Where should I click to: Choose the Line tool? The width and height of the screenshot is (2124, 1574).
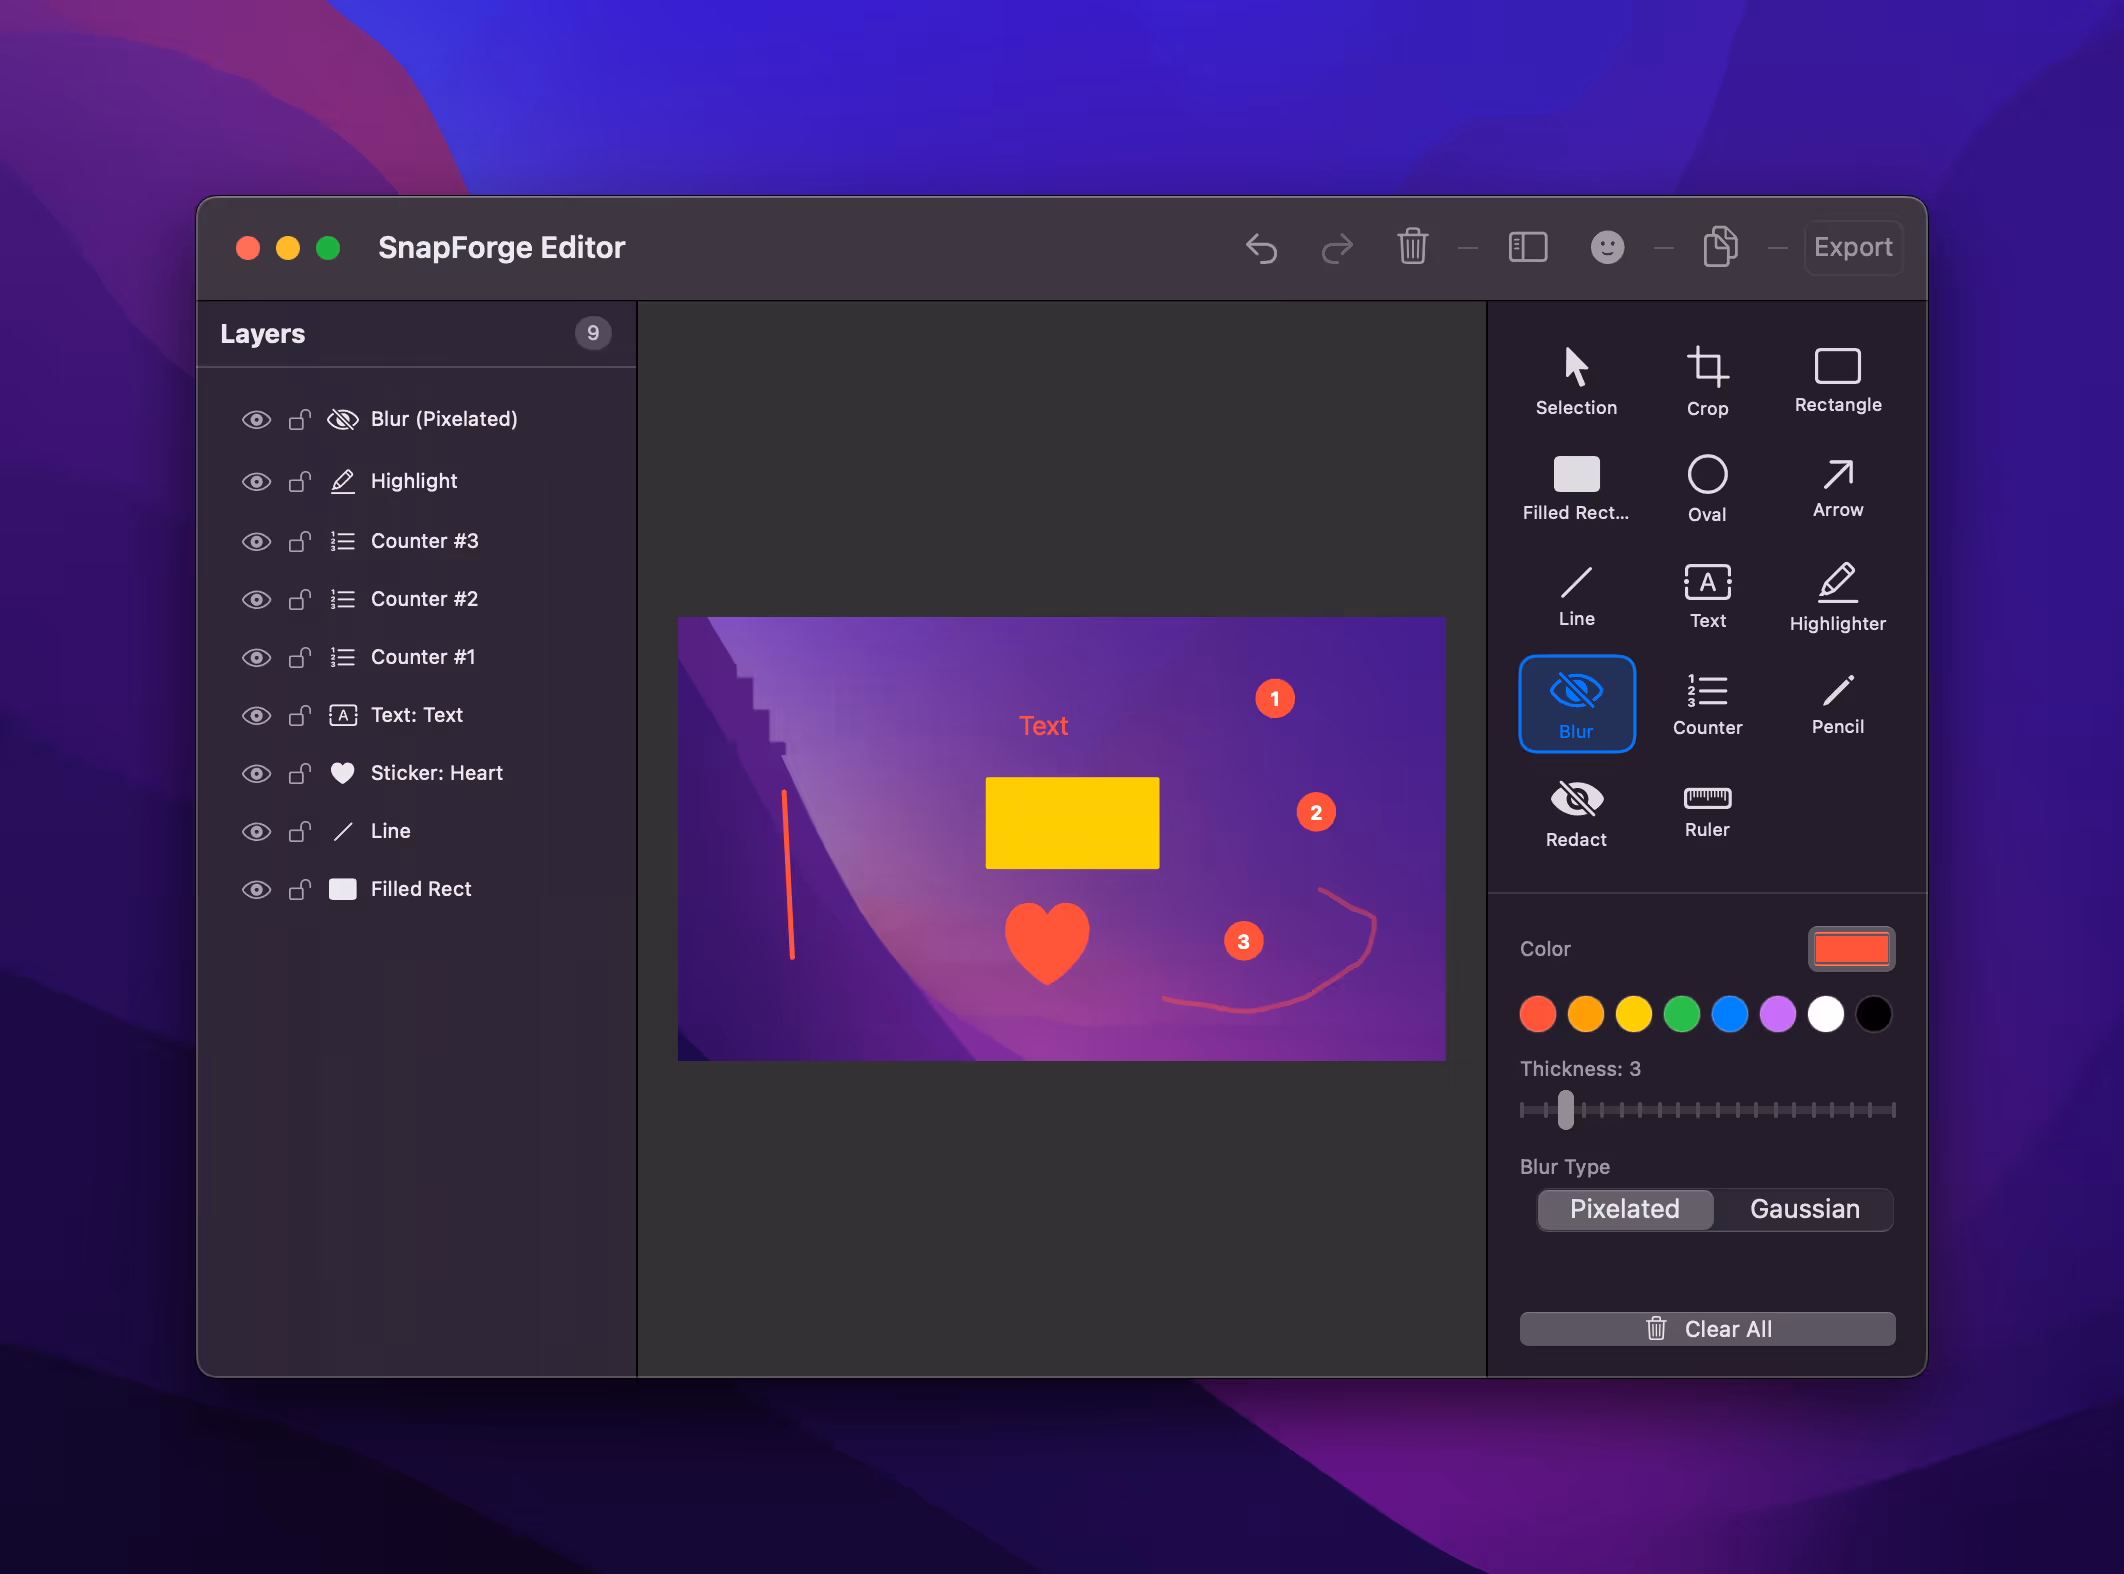pyautogui.click(x=1576, y=597)
